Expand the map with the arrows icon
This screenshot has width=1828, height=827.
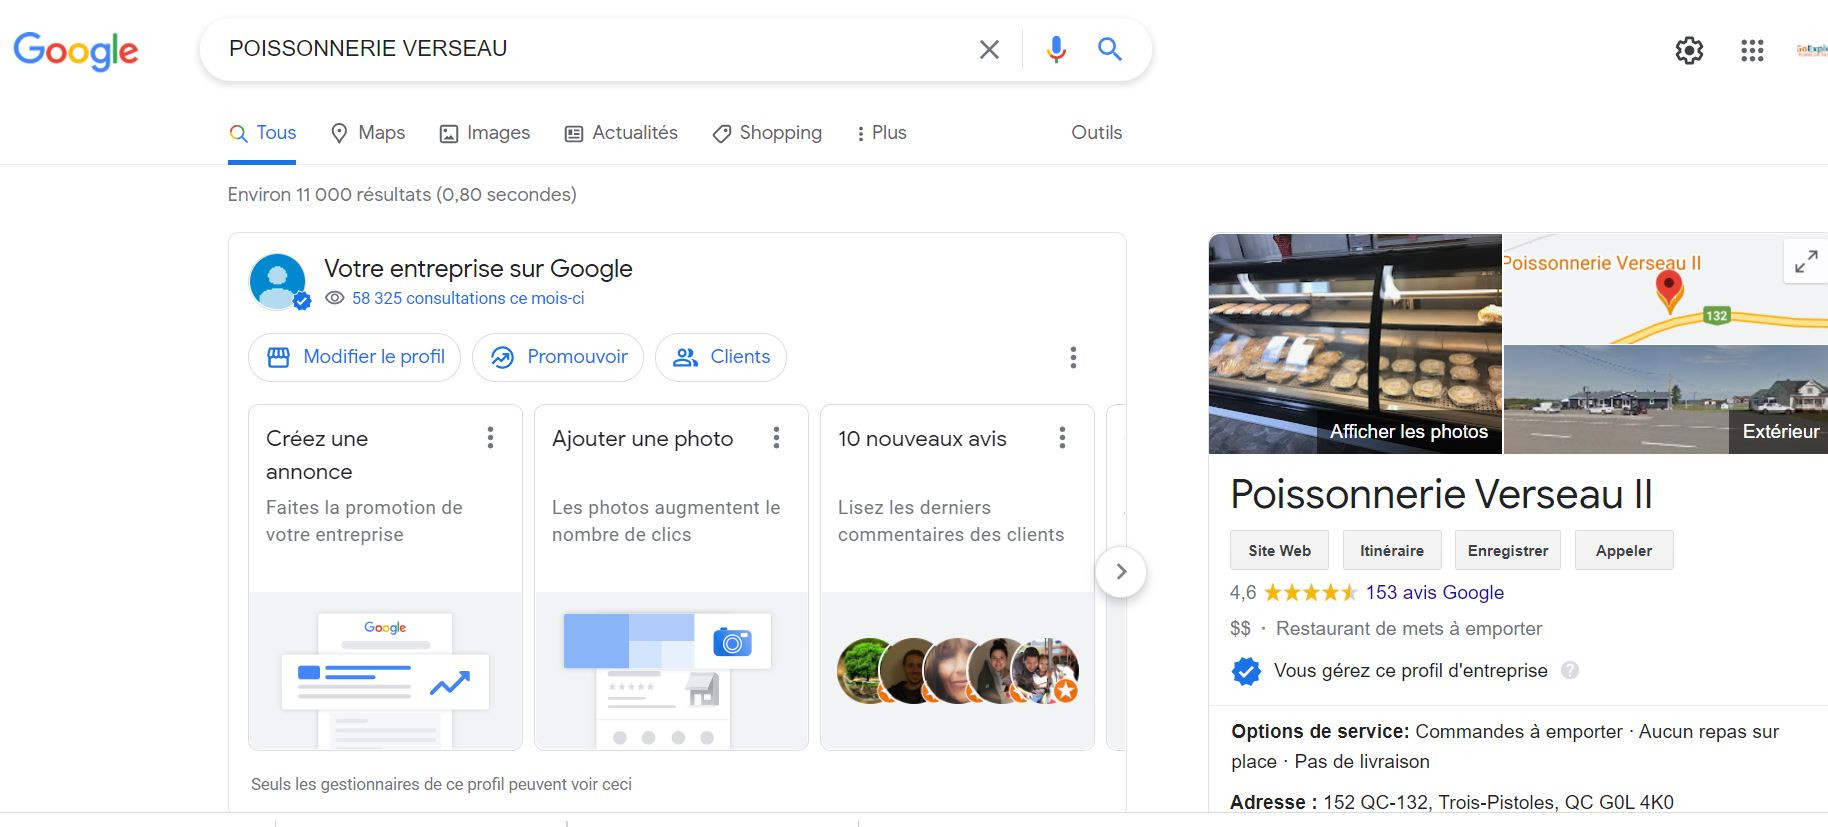(x=1806, y=262)
